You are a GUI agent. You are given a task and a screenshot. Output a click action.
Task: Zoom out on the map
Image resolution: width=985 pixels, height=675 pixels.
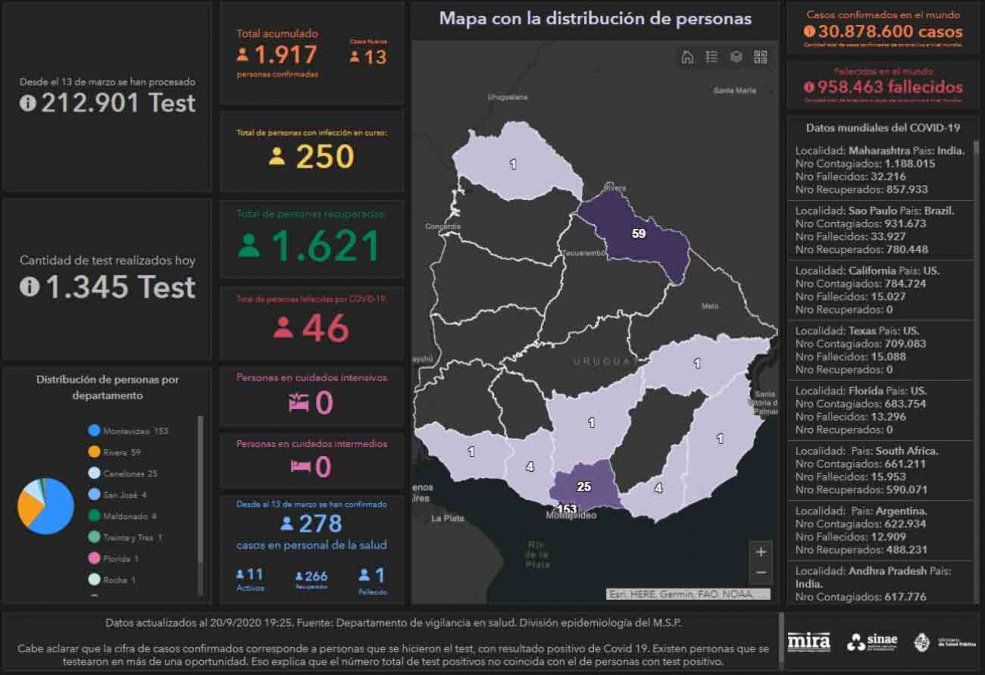761,573
